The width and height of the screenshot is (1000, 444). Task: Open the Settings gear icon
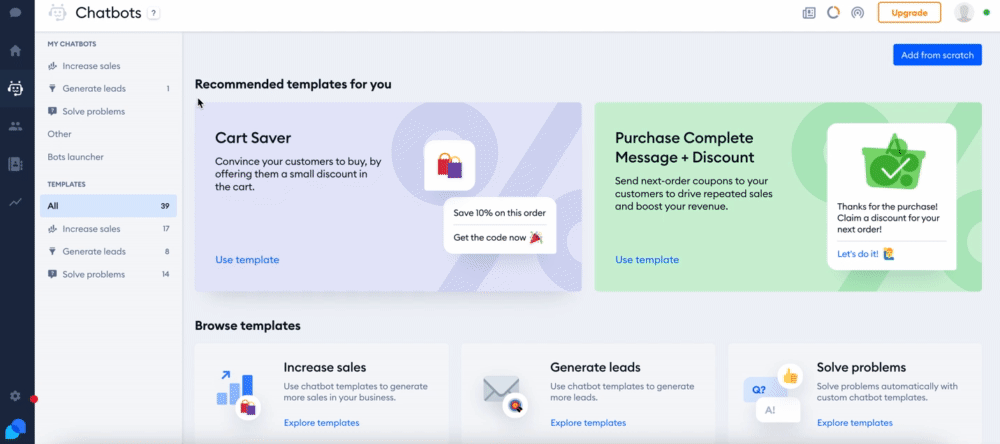(15, 396)
